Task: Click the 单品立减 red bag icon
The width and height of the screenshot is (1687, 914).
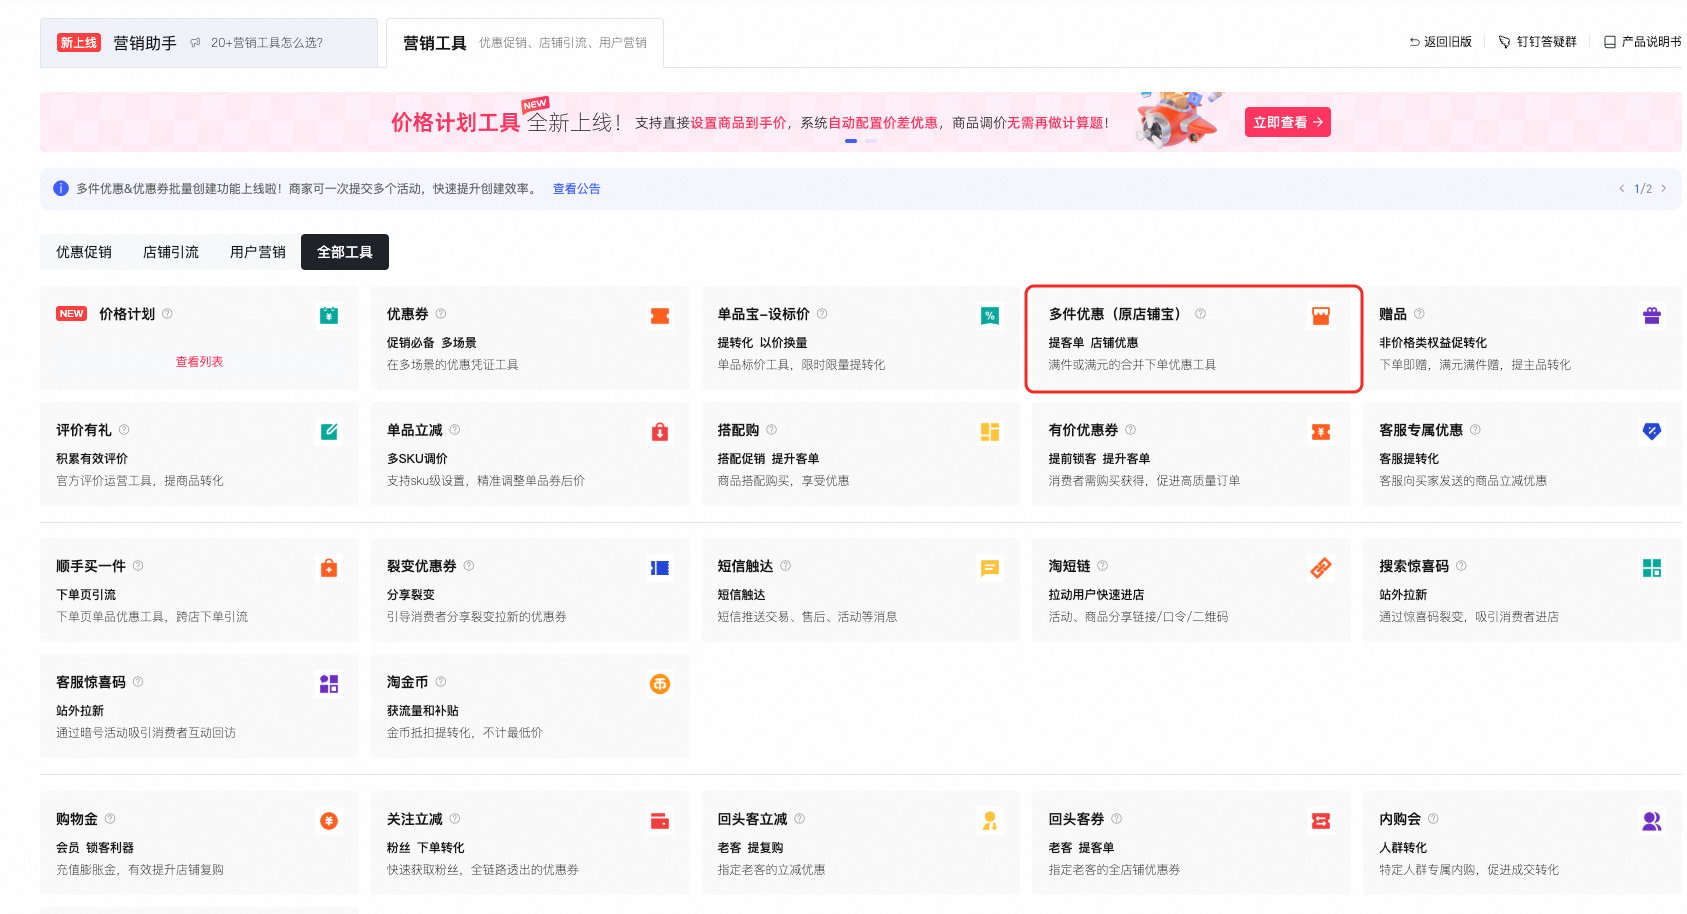Action: point(660,432)
